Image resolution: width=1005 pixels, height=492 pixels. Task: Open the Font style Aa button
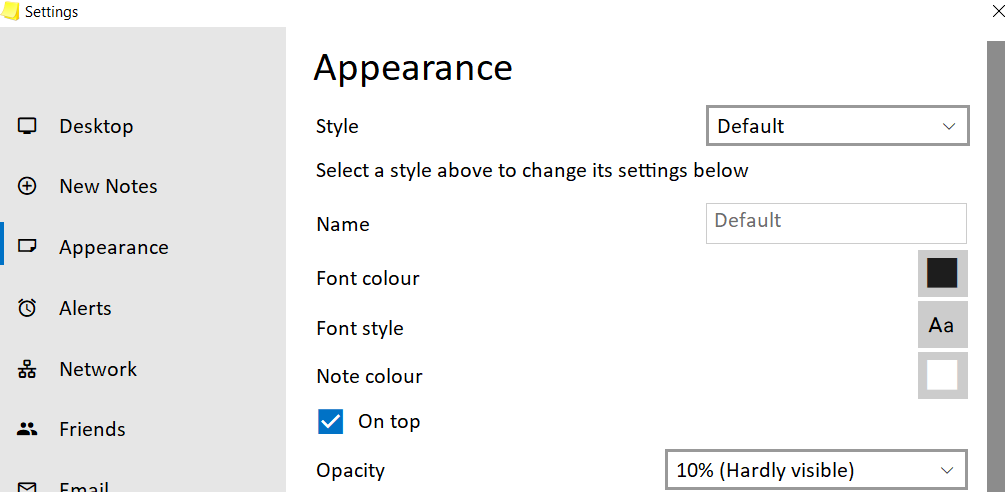(x=942, y=325)
